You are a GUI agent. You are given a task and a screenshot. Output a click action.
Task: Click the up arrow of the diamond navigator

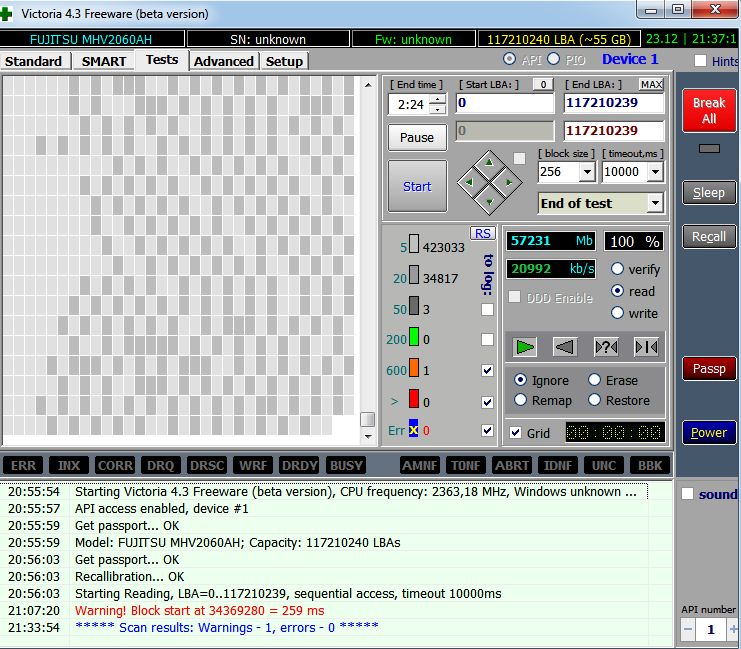click(x=489, y=163)
